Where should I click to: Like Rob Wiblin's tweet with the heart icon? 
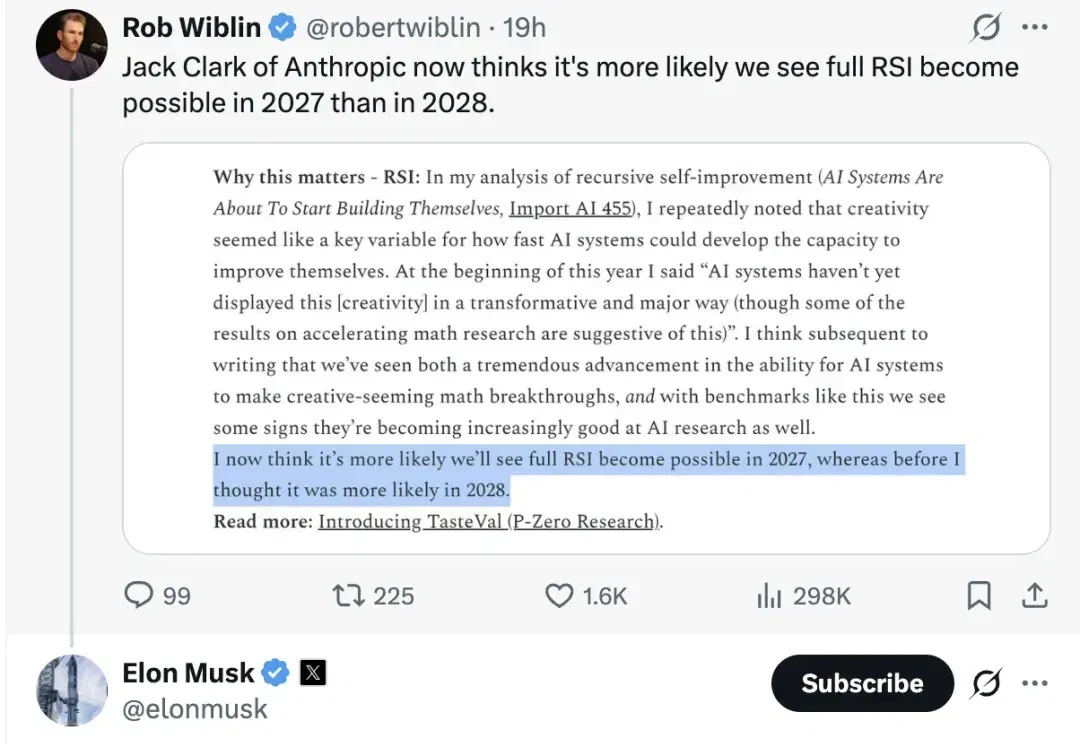coord(559,595)
